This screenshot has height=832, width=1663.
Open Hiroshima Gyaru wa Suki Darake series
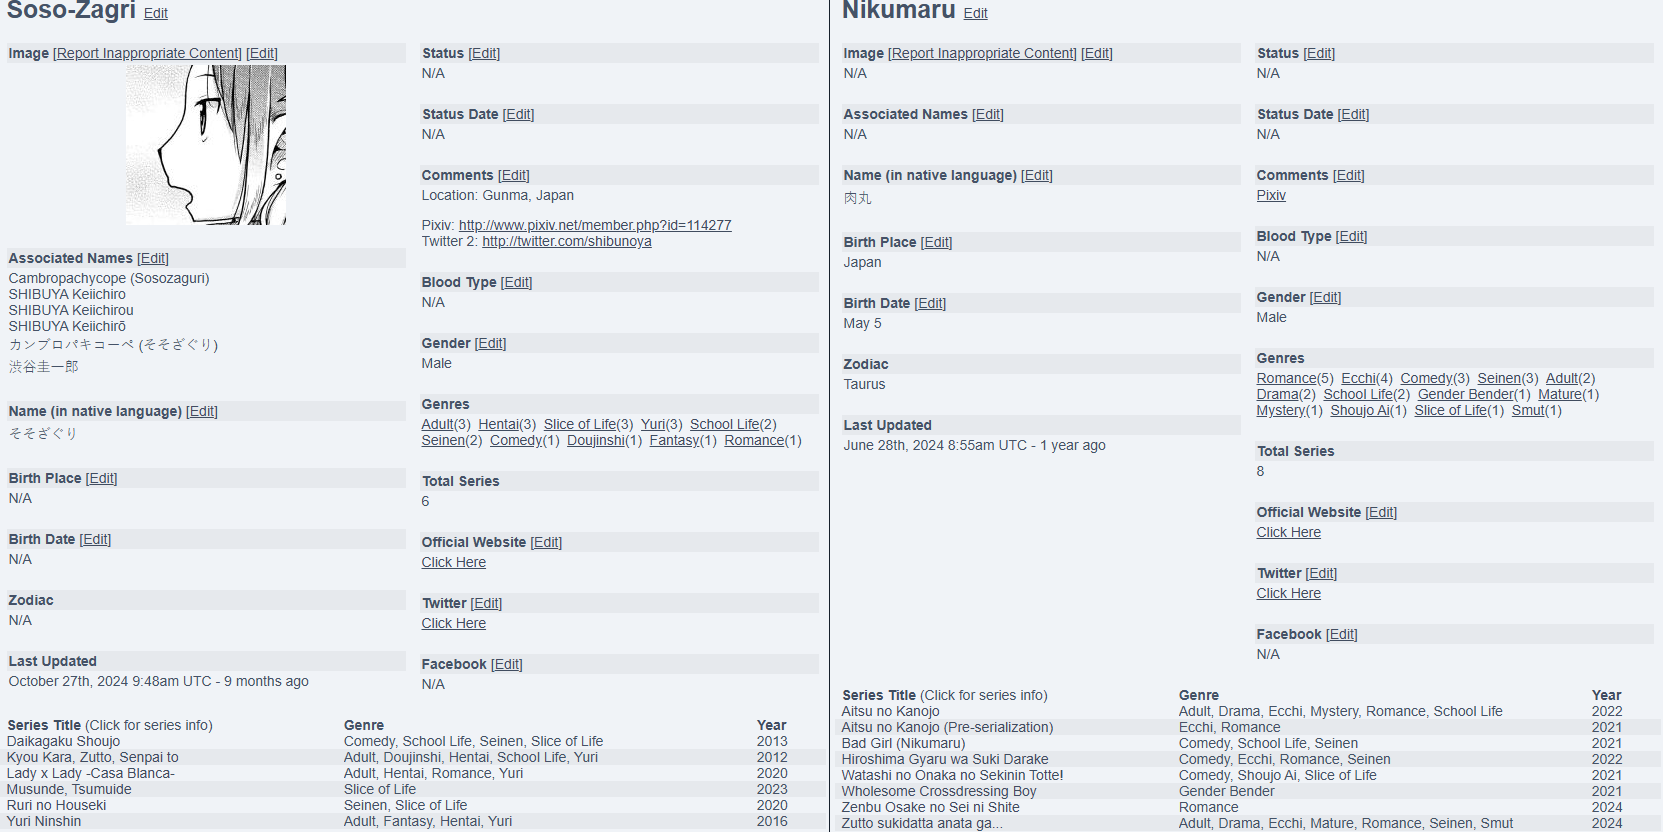(x=945, y=759)
